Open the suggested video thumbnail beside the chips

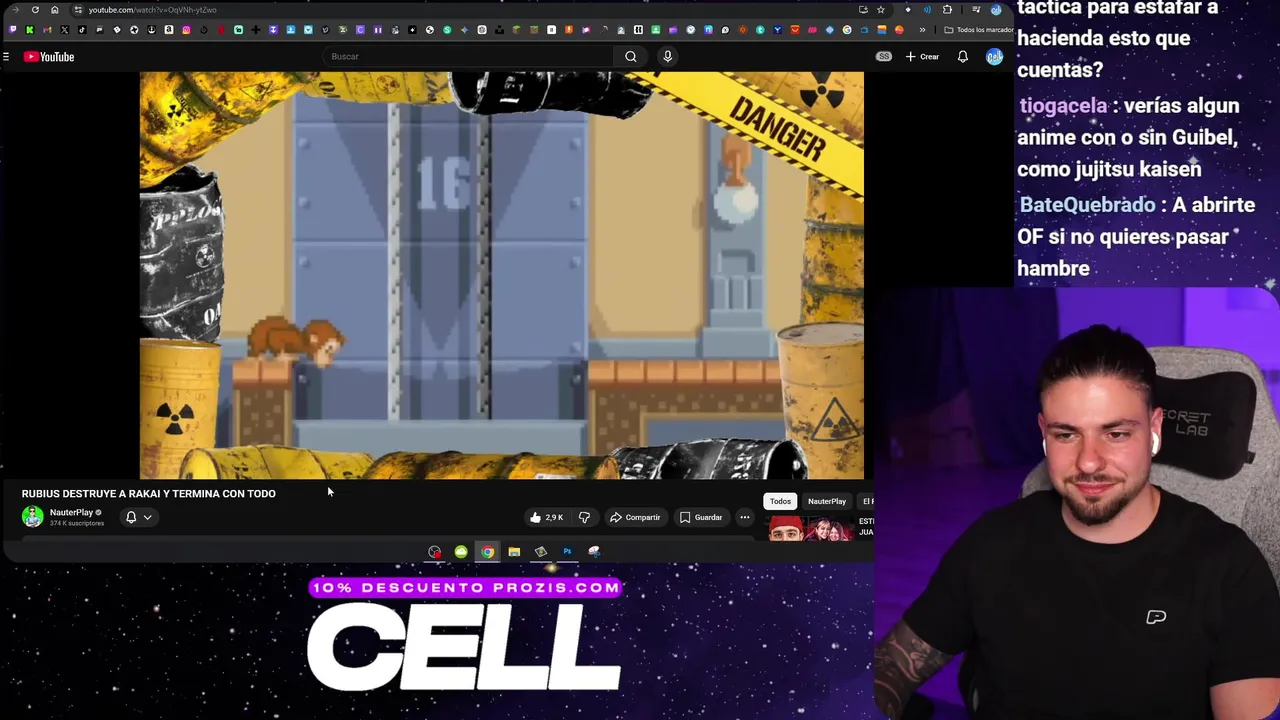click(811, 528)
